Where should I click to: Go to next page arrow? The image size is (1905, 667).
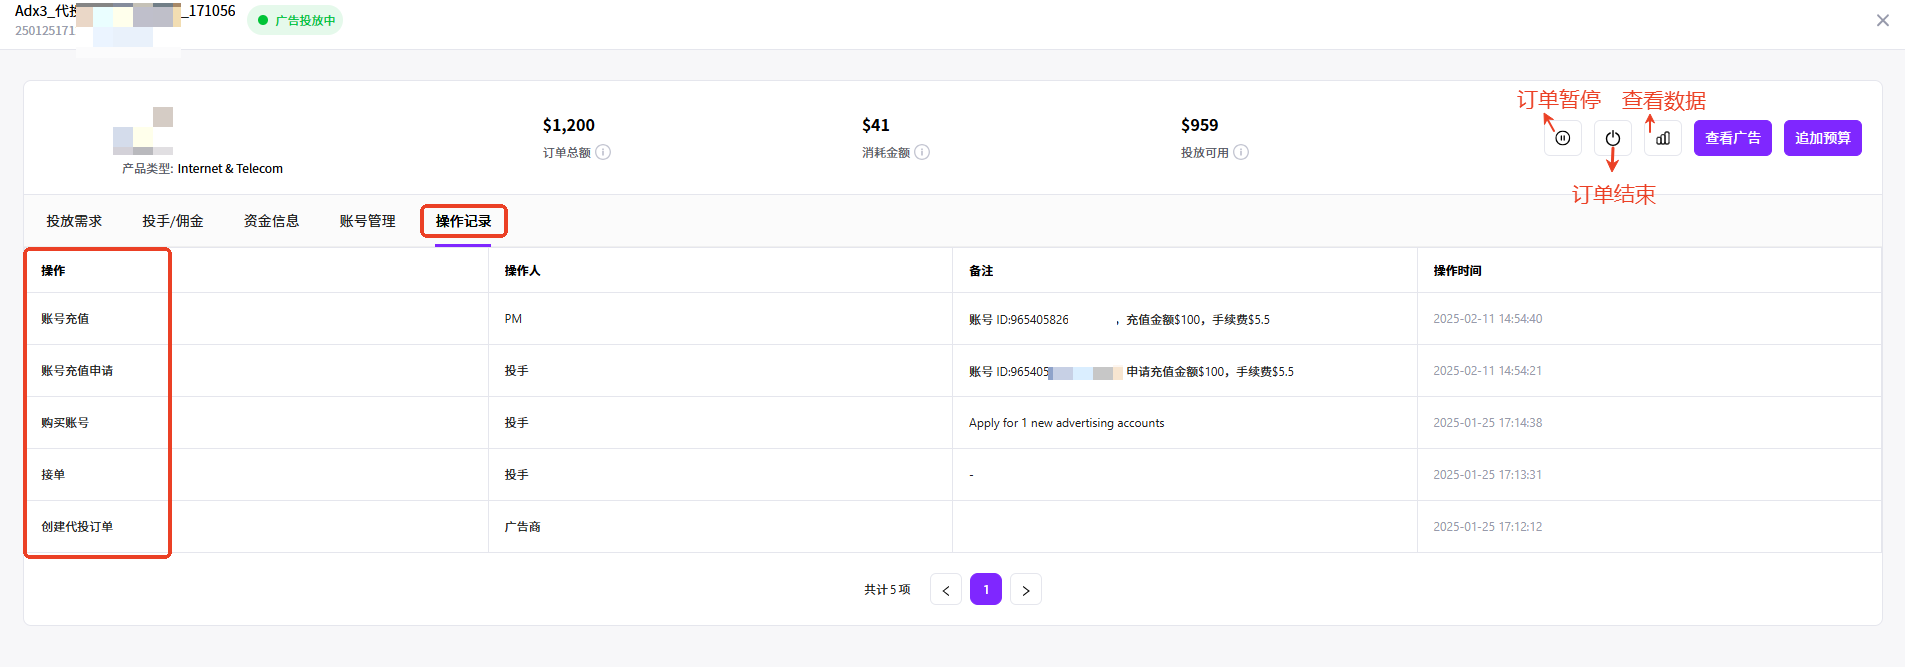[x=1026, y=590]
